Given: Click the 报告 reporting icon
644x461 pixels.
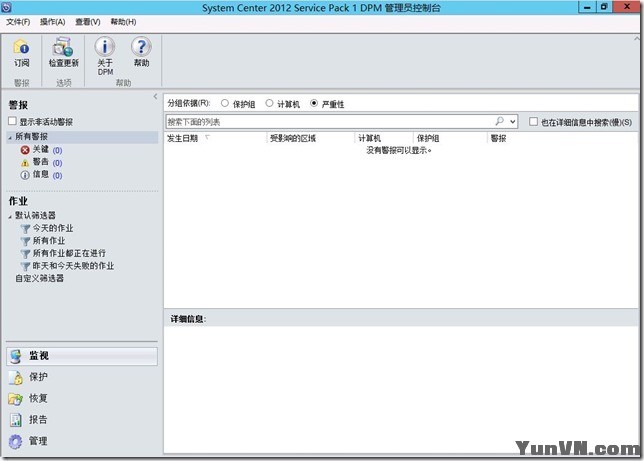Looking at the screenshot, I should [x=16, y=420].
